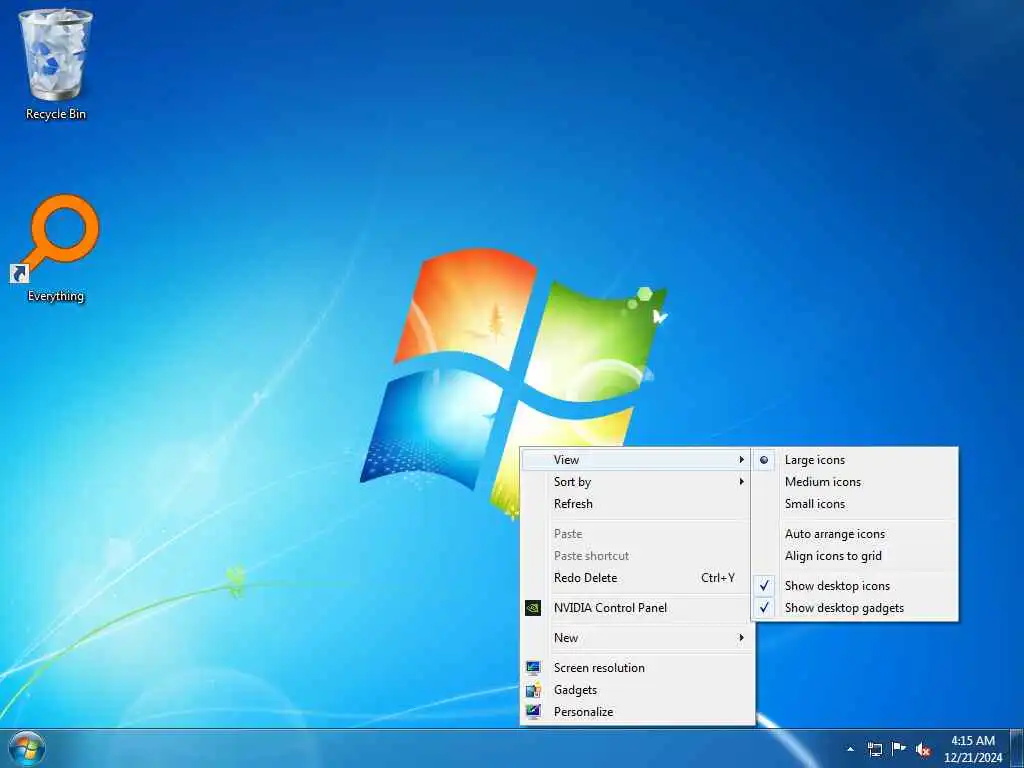Click the NVIDIA logo icon in context menu
Viewport: 1024px width, 768px height.
pyautogui.click(x=533, y=608)
